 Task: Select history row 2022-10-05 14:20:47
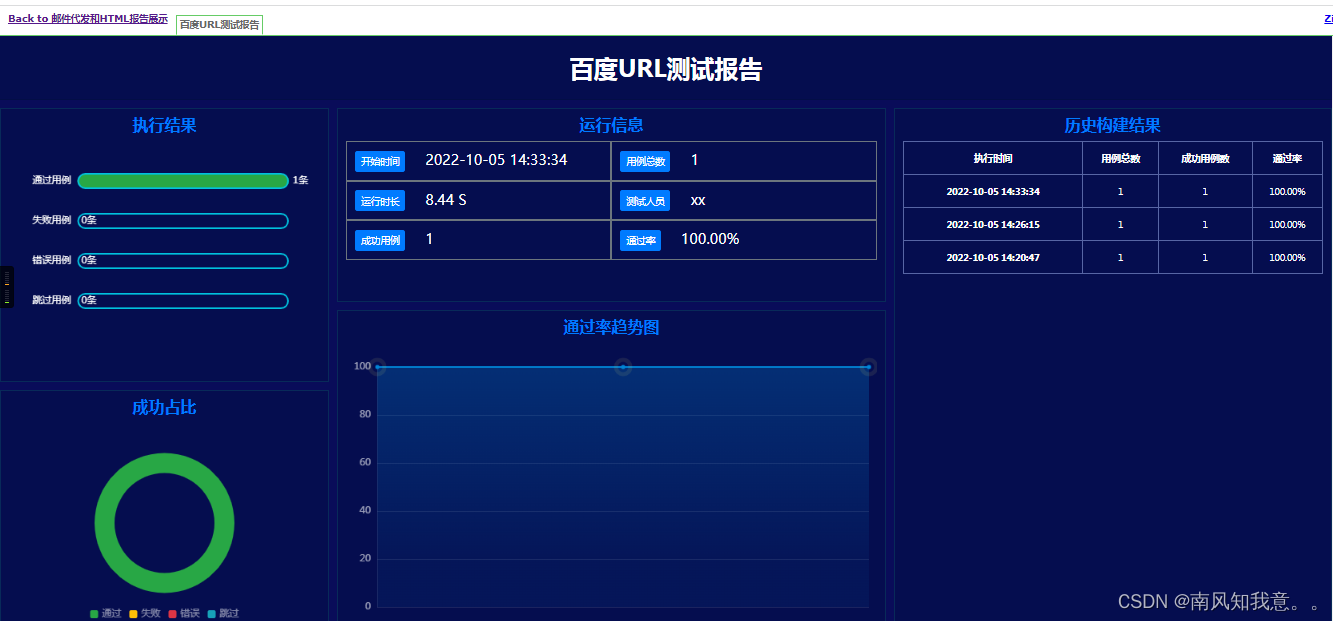coord(1113,257)
